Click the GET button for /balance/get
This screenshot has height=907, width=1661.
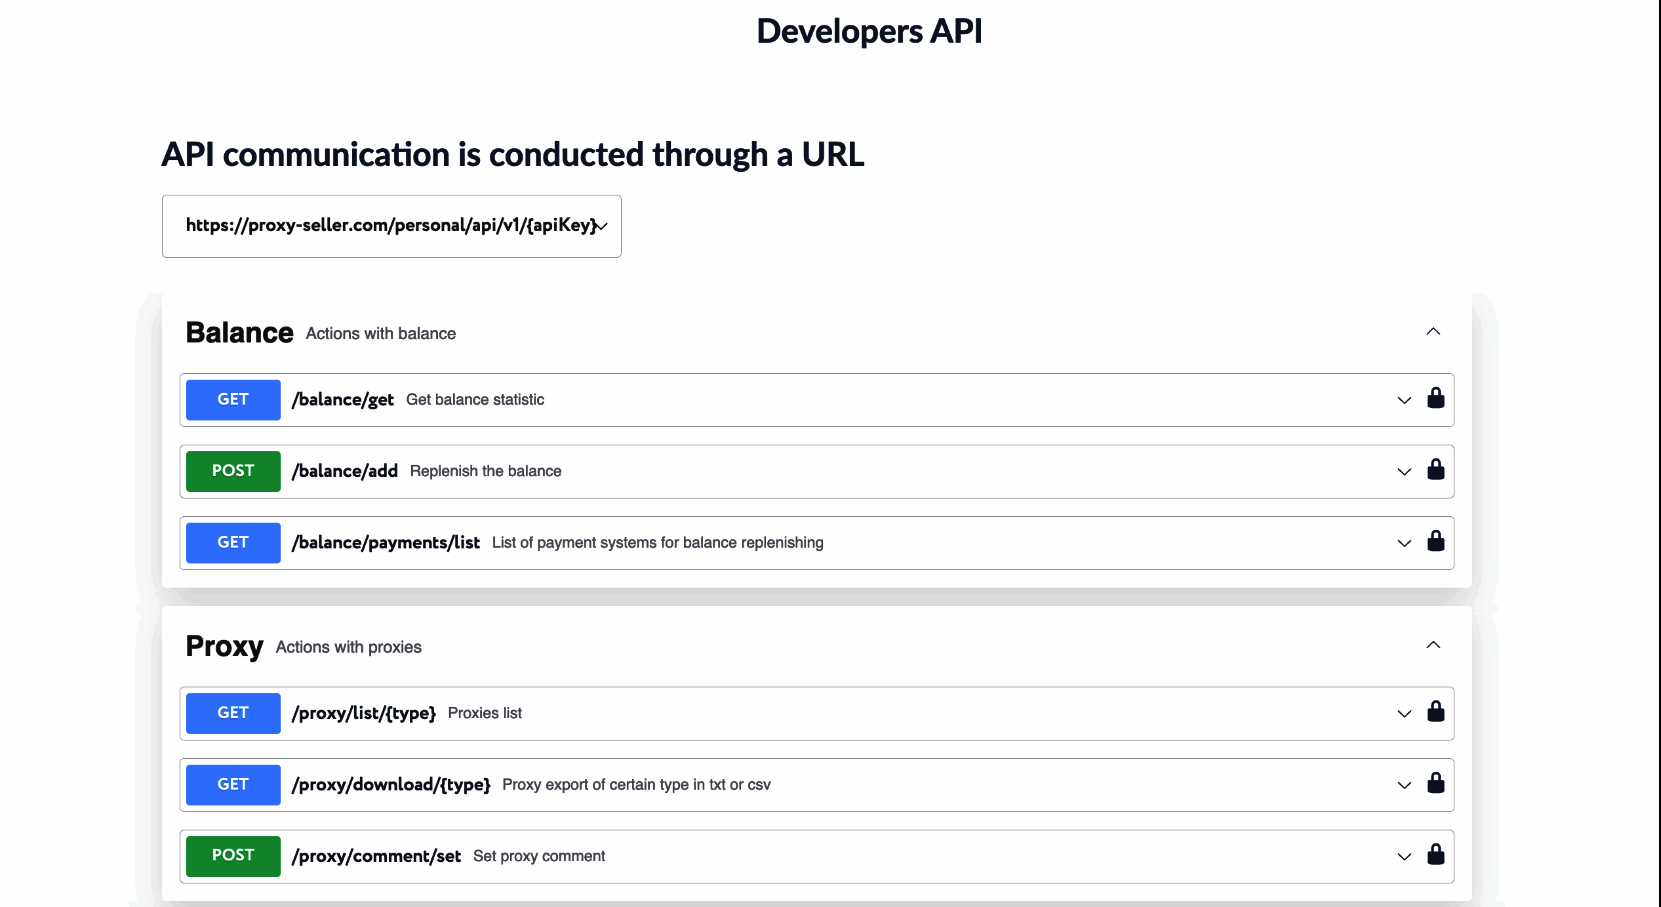click(x=233, y=400)
